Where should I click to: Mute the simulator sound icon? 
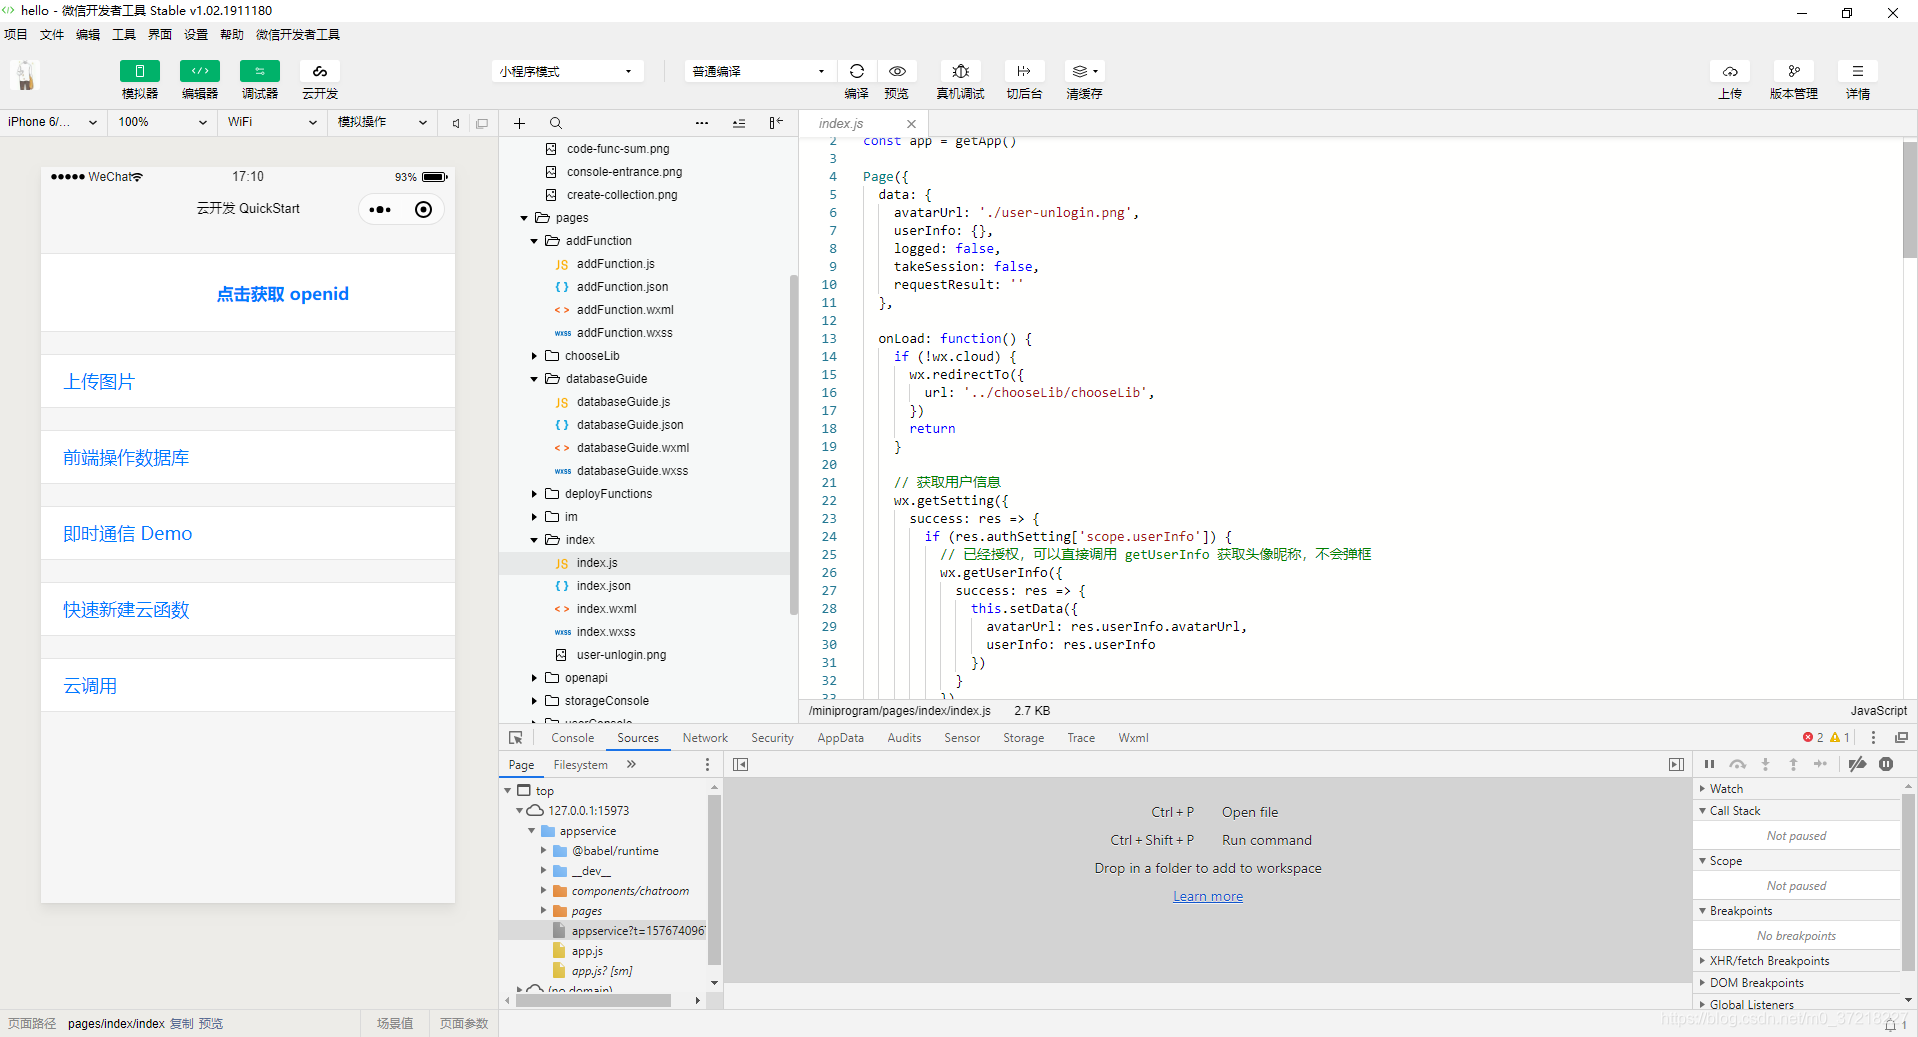(x=456, y=123)
